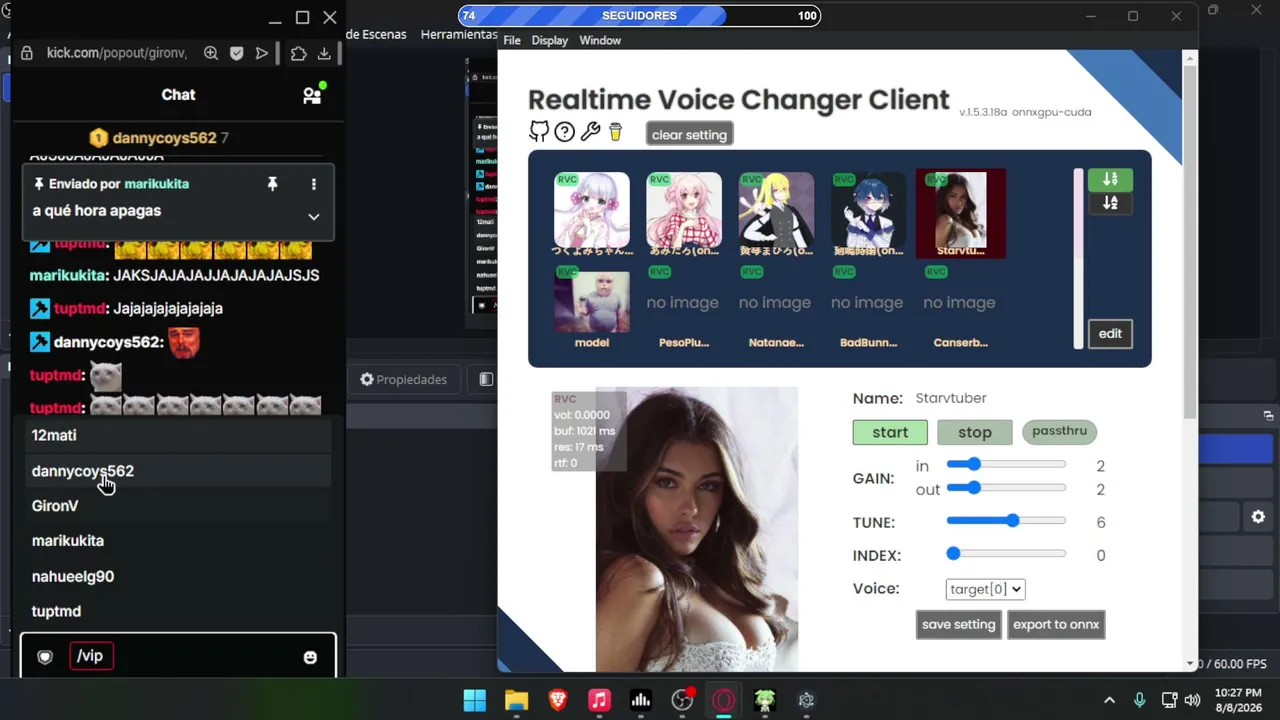Click the kick.com address bar
The height and width of the screenshot is (720, 1280).
tap(116, 53)
